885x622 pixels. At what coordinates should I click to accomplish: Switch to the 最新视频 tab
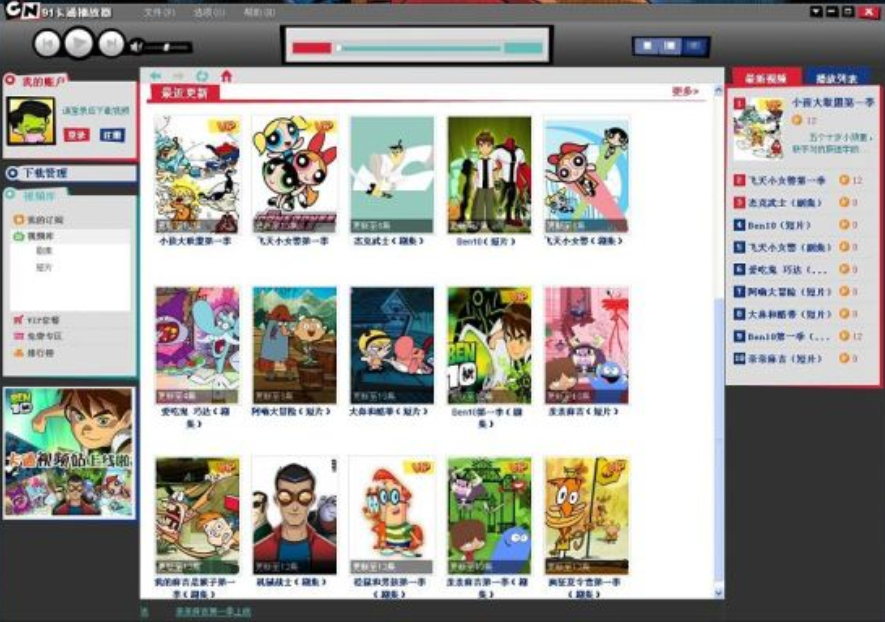point(765,78)
